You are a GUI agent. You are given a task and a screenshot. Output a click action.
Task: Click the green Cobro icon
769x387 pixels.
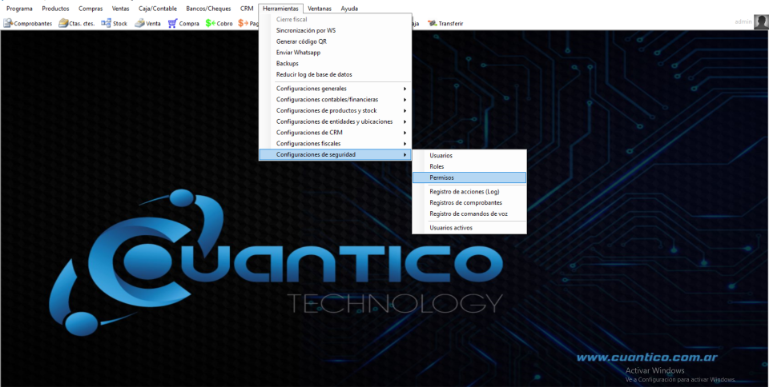point(210,23)
